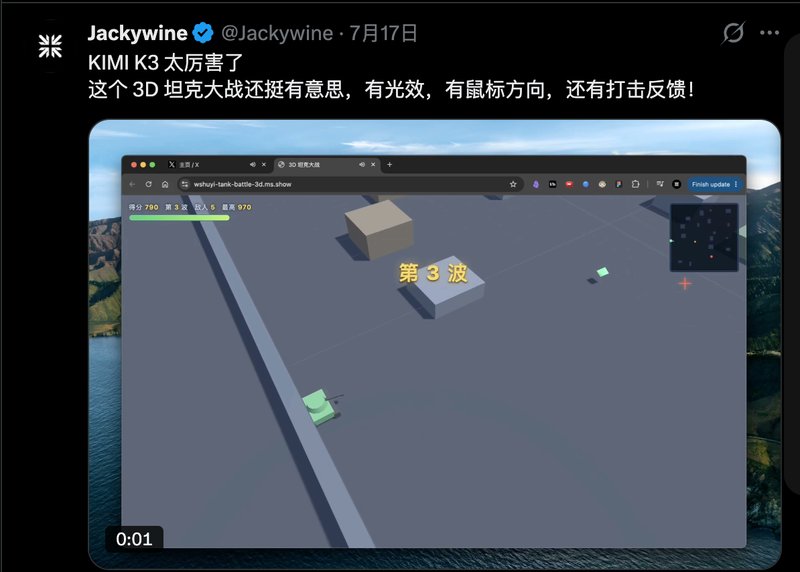Open menu dots beside Finish update
Screen dimensions: 800x572
[x=736, y=184]
